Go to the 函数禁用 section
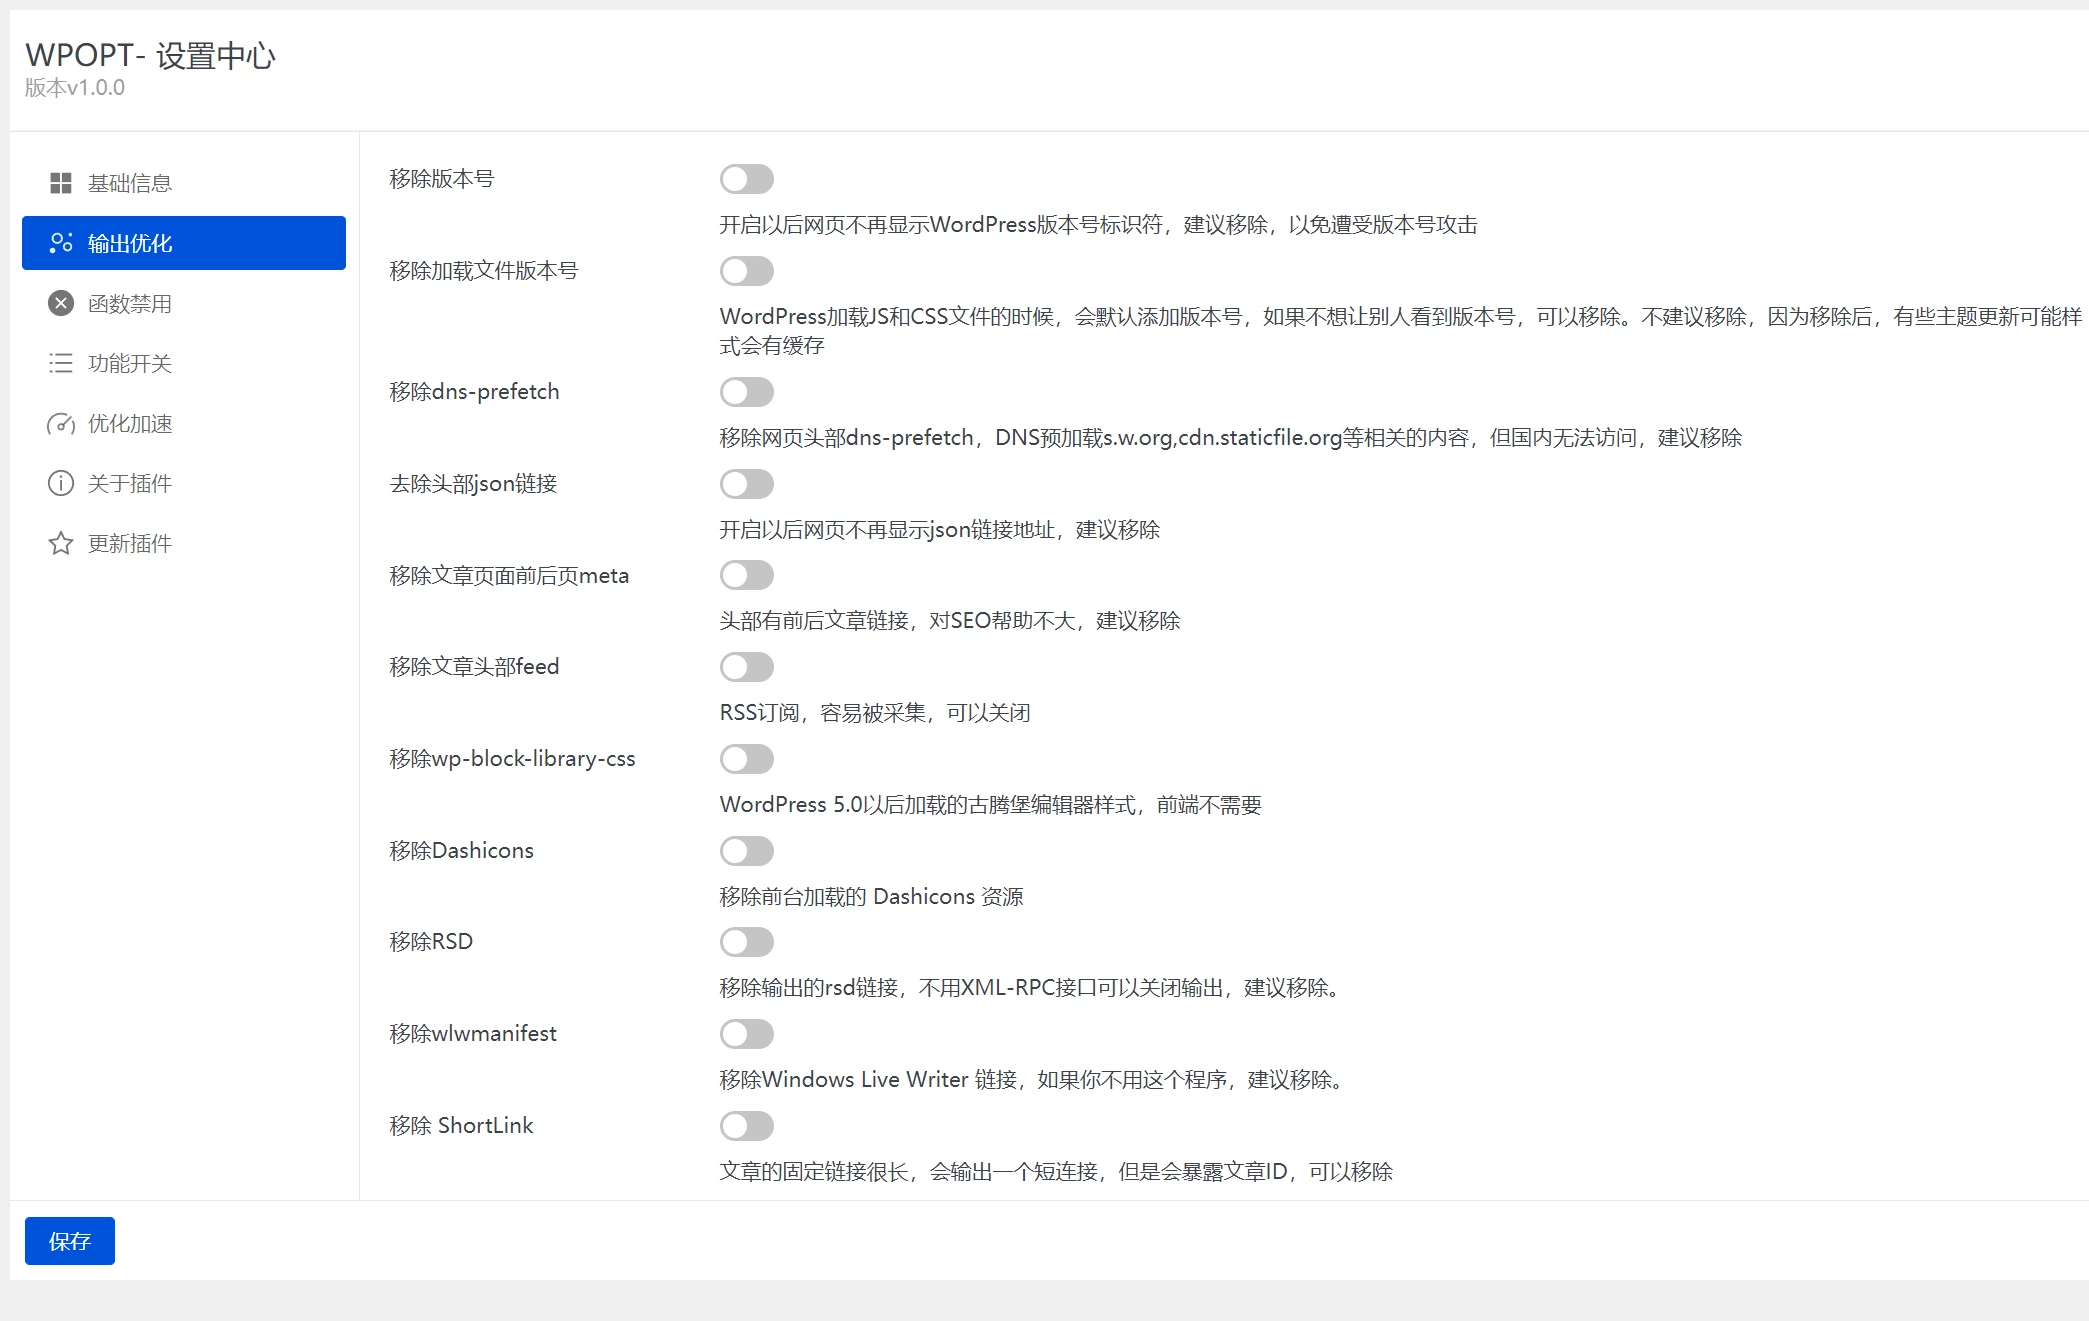 click(184, 303)
